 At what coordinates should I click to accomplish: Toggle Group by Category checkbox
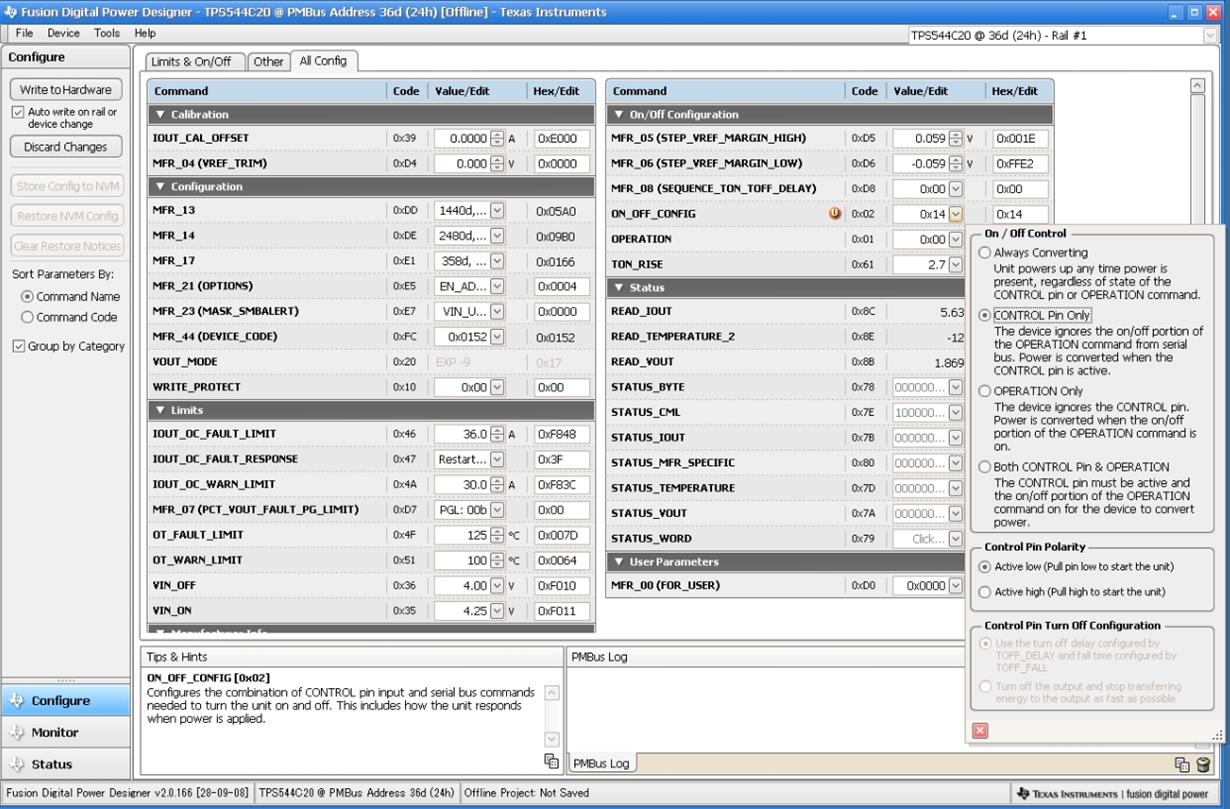point(18,346)
